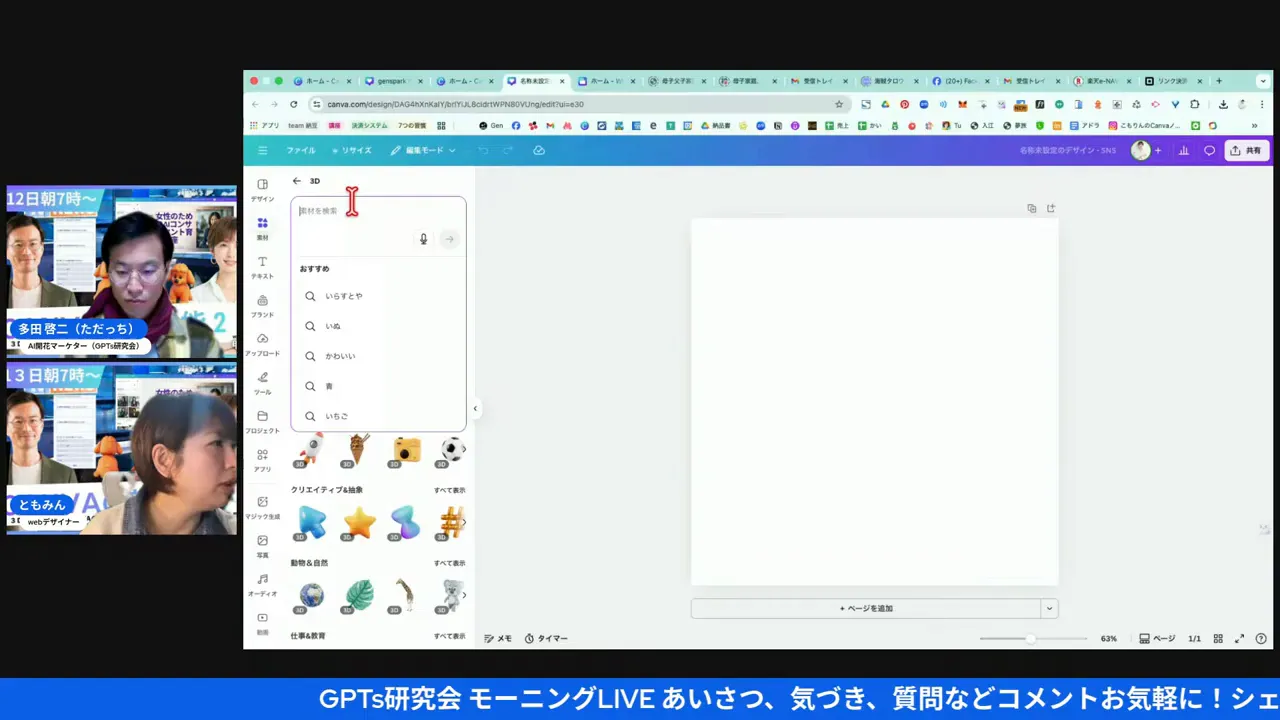1280x720 pixels.
Task: Click the undo arrow in the toolbar
Action: pyautogui.click(x=483, y=150)
